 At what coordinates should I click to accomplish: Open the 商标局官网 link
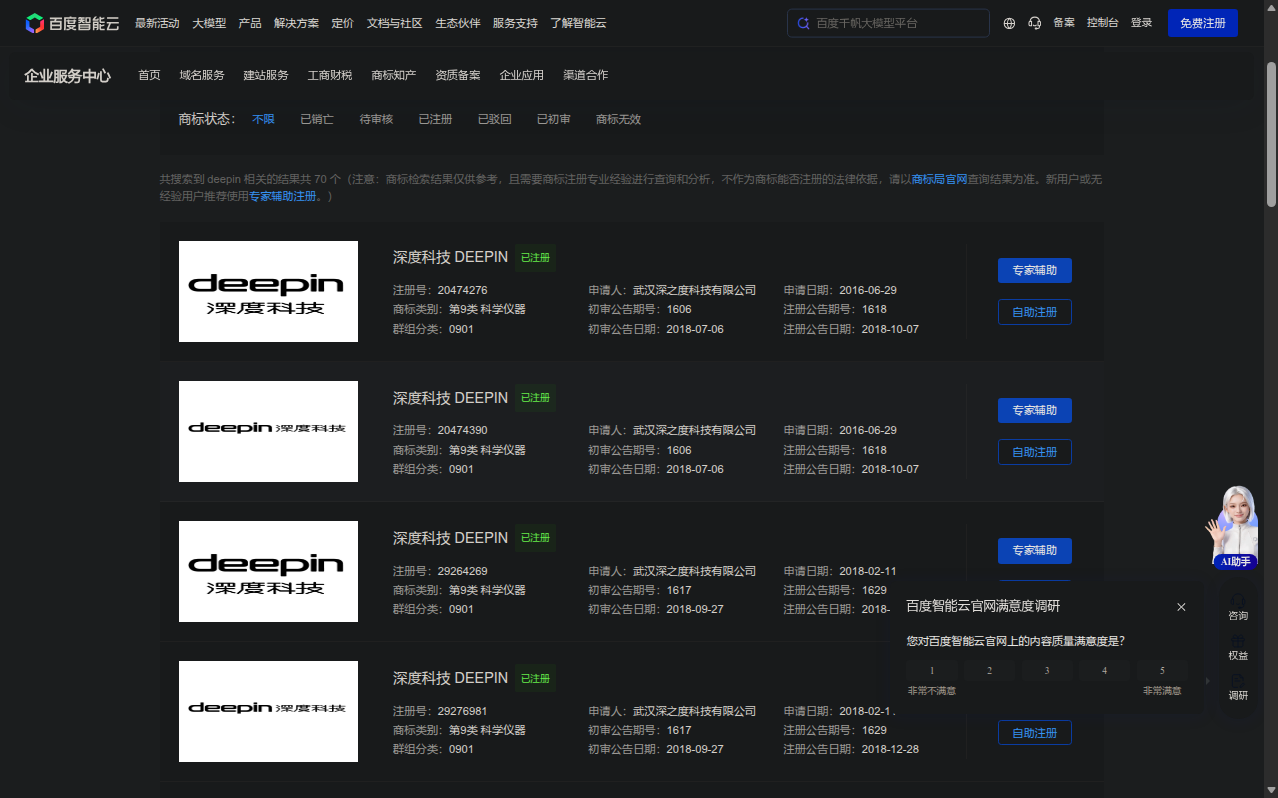click(x=939, y=179)
